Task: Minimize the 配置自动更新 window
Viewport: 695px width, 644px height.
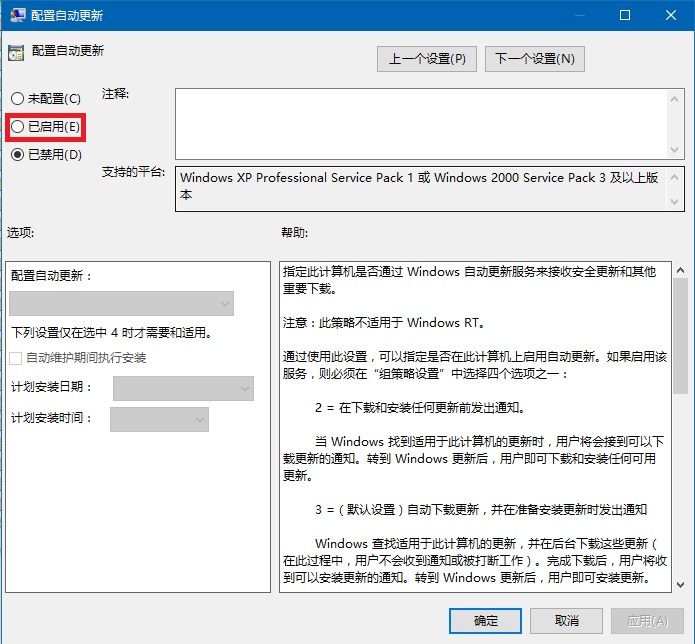Action: tap(579, 15)
